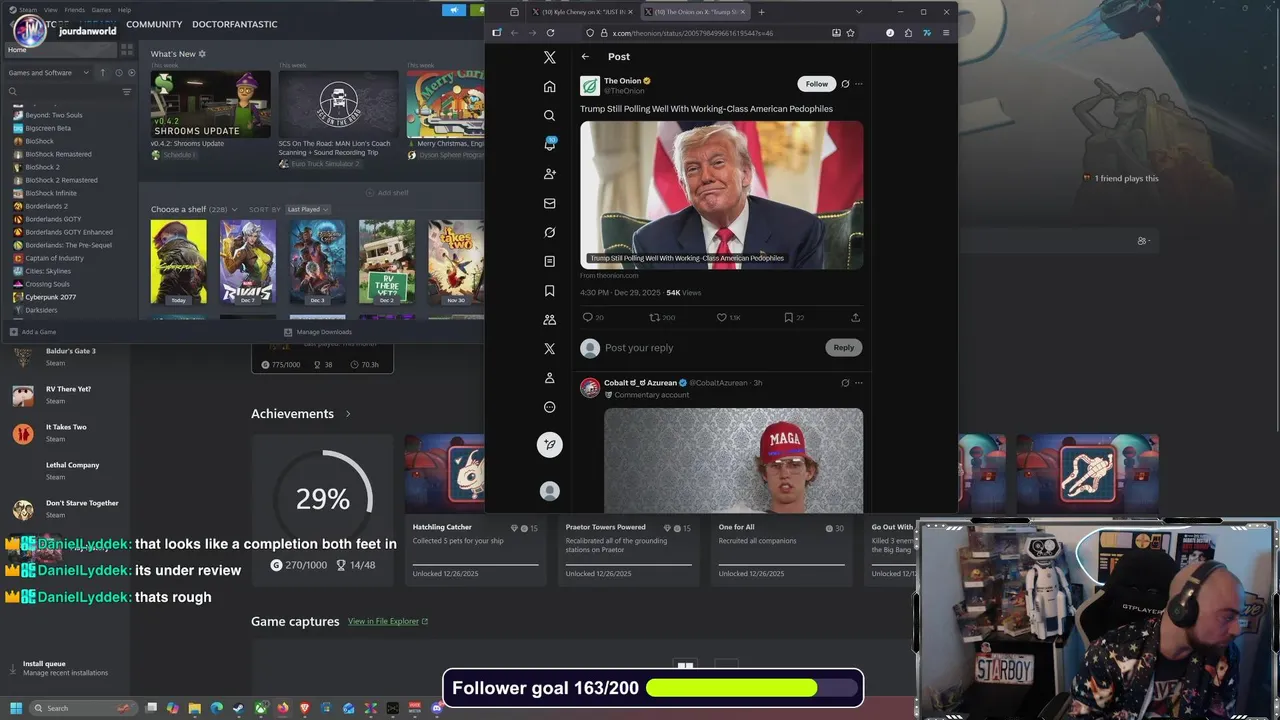Viewport: 1280px width, 720px height.
Task: Open Steam announcements megaphone button
Action: (x=453, y=10)
